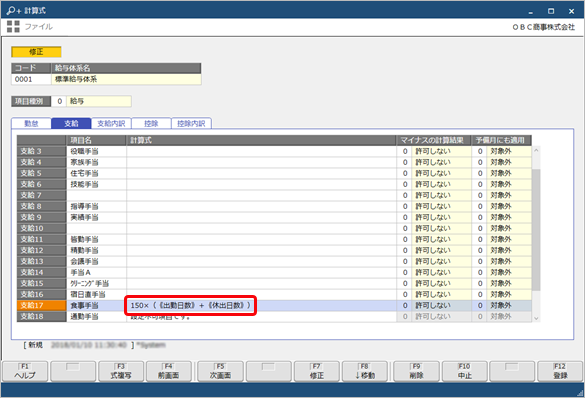
Task: Click the code field 0001
Action: click(31, 79)
